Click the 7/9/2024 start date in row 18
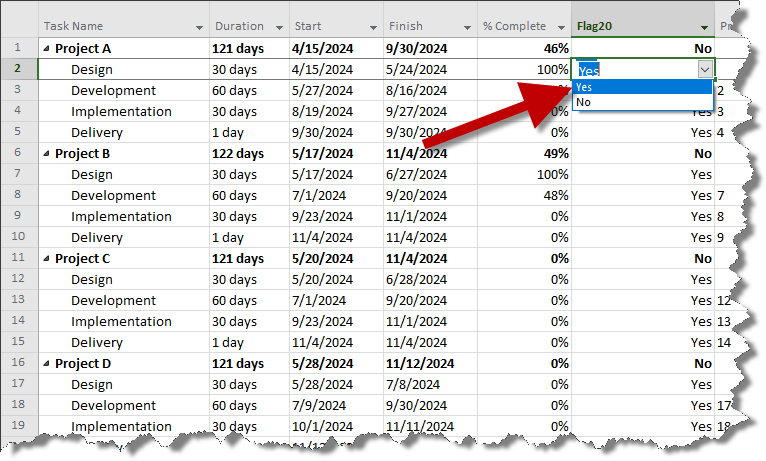 click(319, 406)
